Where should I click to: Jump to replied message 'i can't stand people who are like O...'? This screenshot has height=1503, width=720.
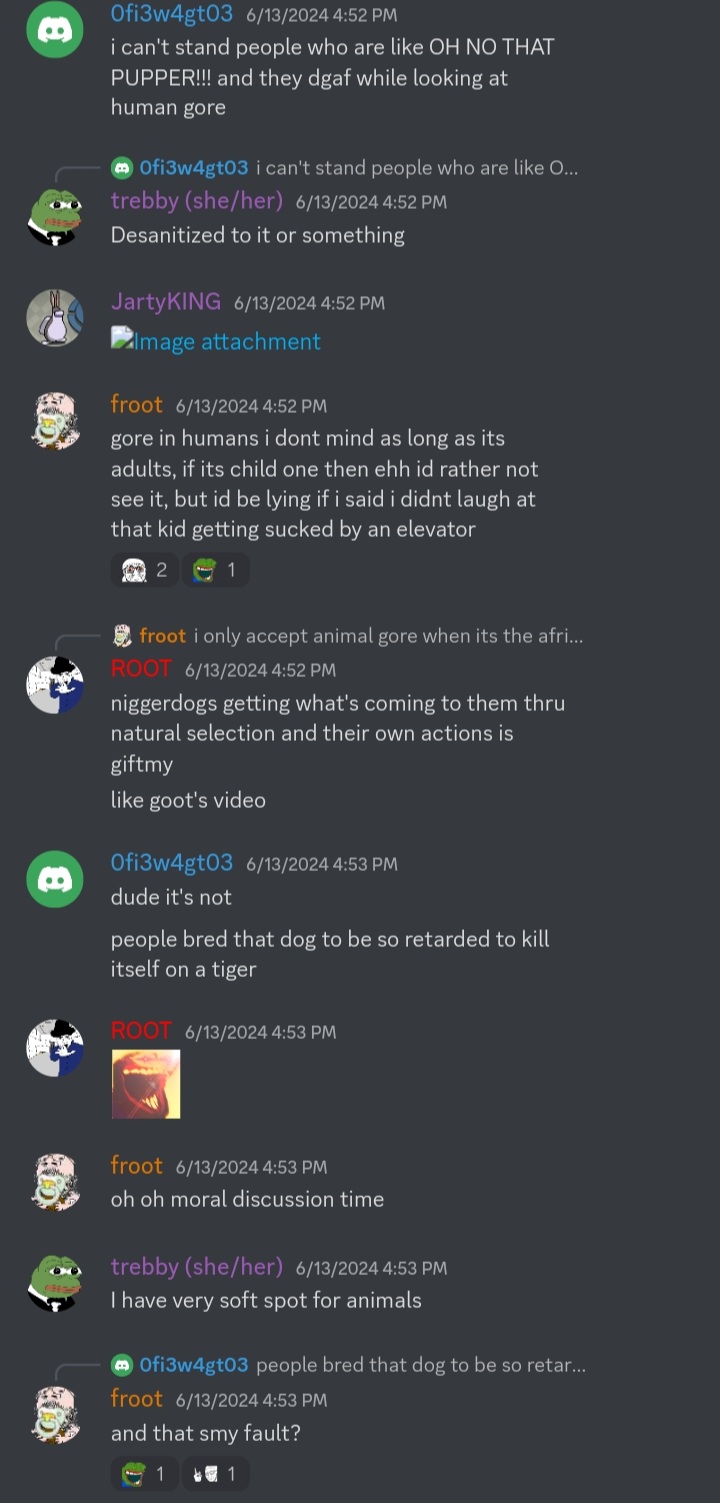tap(417, 167)
